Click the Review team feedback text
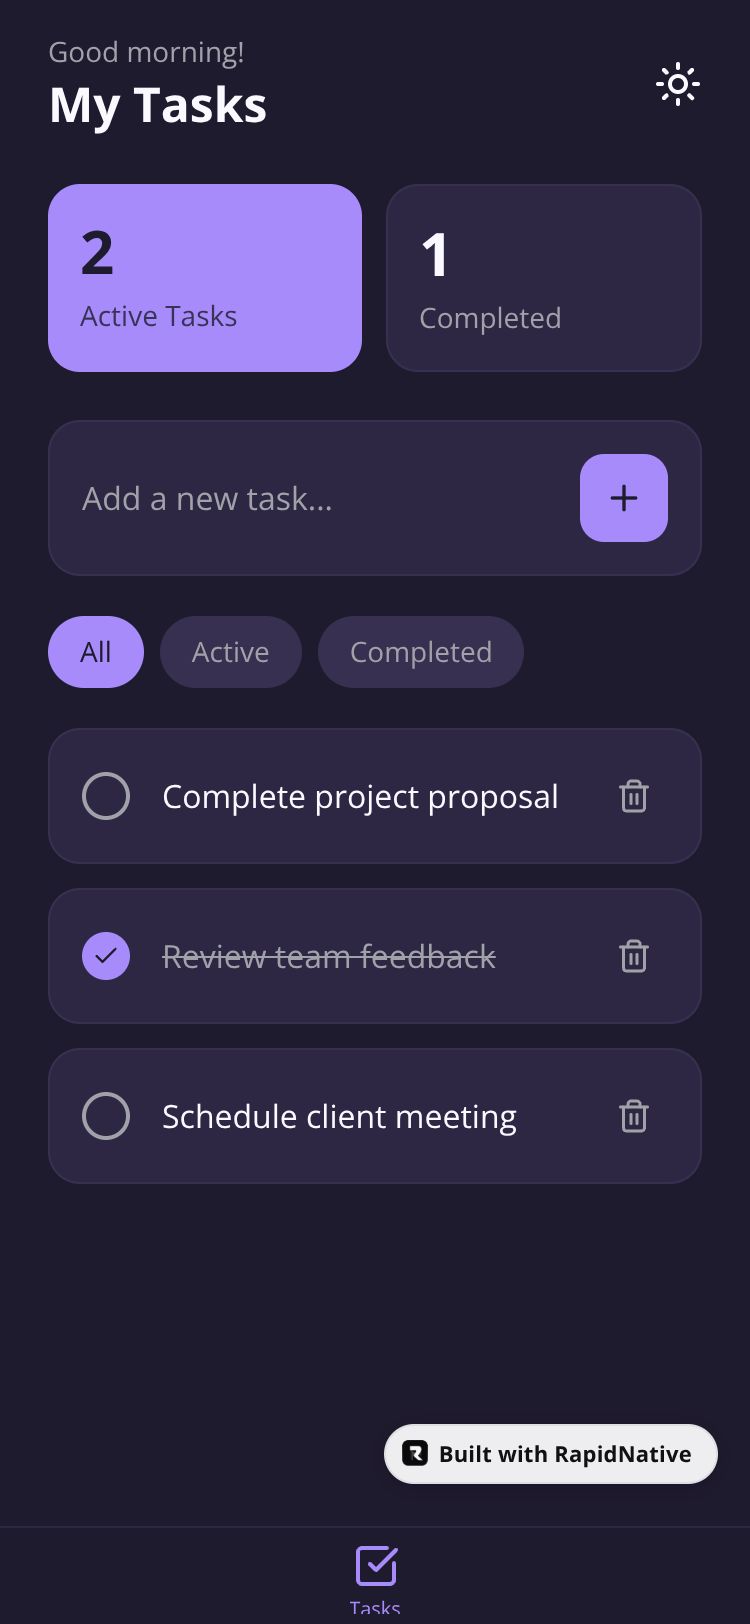750x1624 pixels. pos(329,957)
